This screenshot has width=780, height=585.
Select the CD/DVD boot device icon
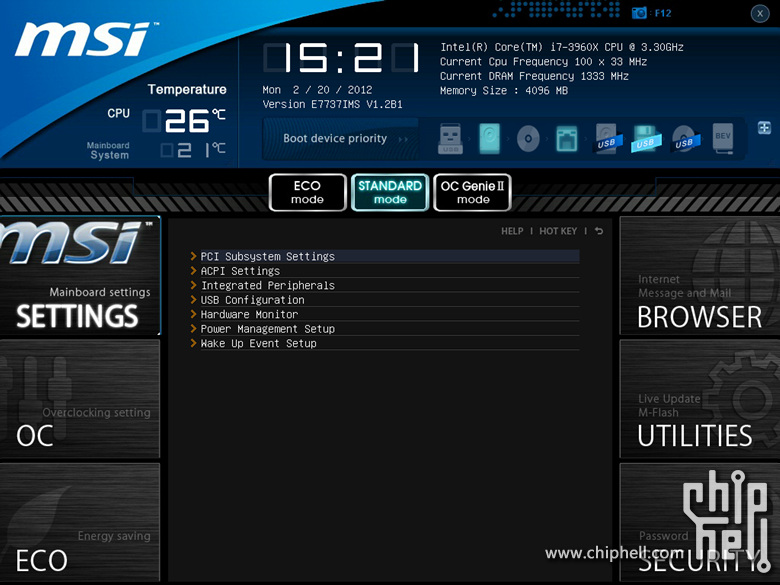click(528, 139)
